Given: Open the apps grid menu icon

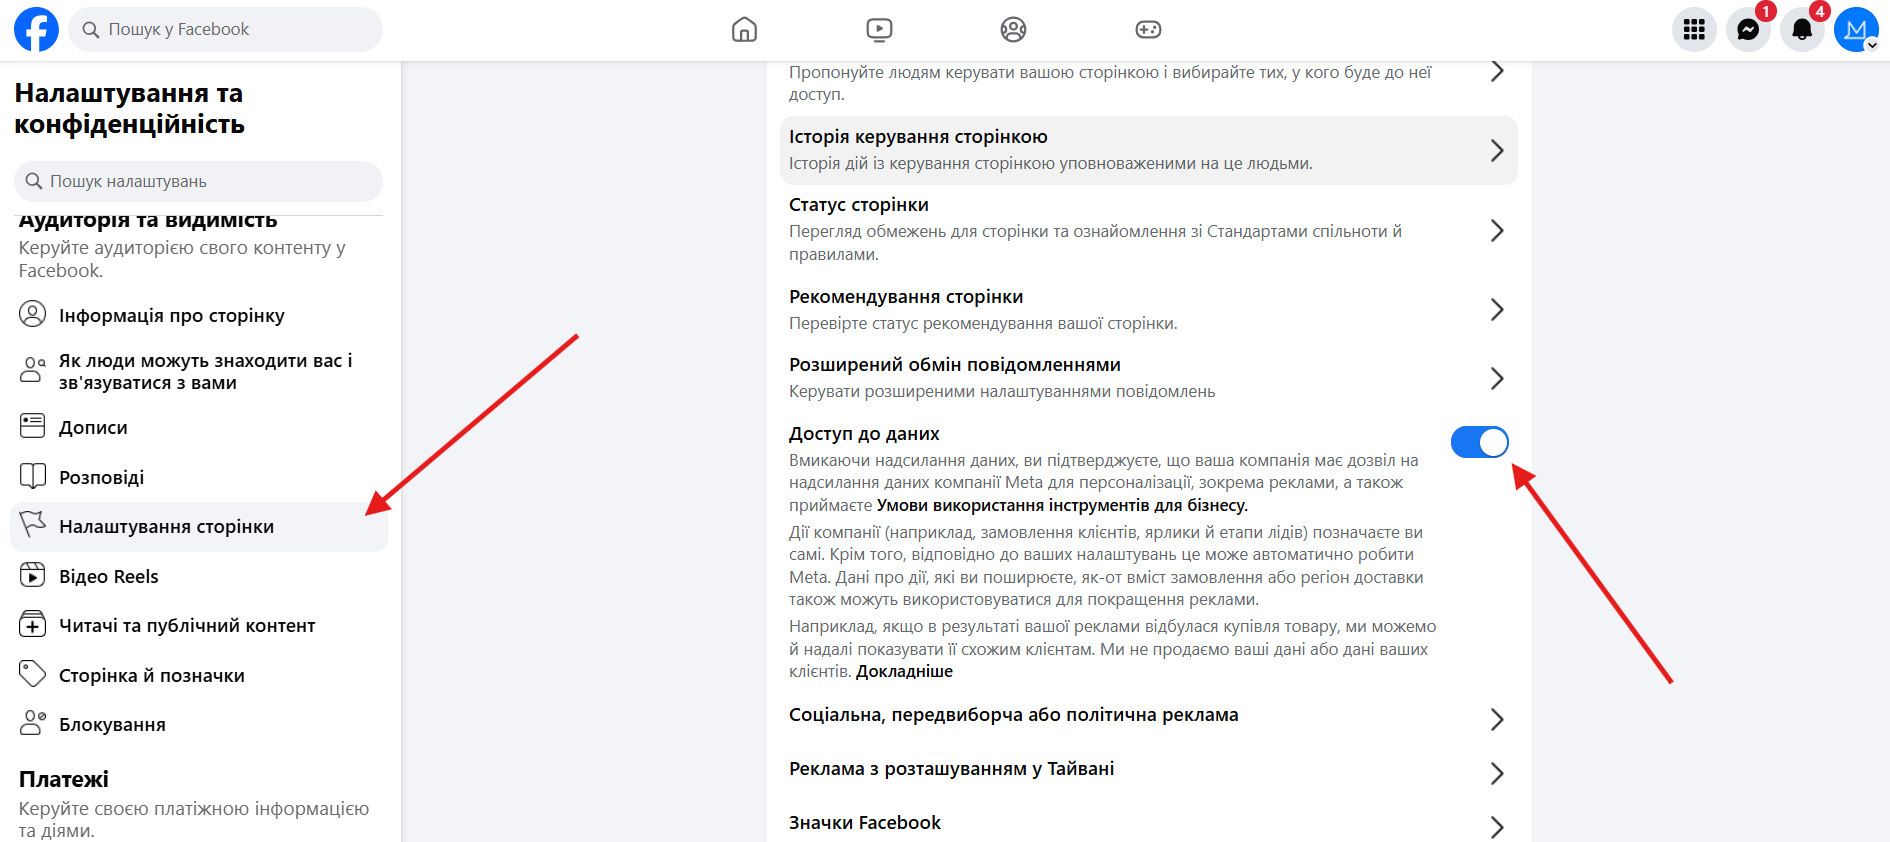Looking at the screenshot, I should coord(1694,30).
